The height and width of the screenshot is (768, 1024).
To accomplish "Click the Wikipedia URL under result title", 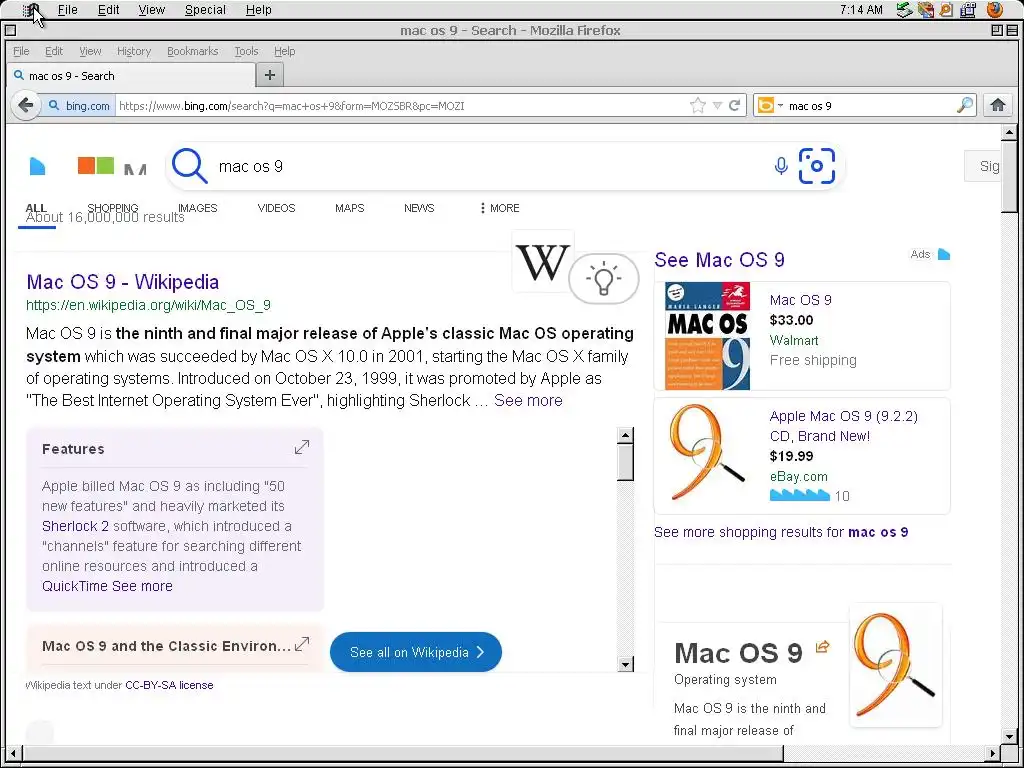I will [x=148, y=305].
